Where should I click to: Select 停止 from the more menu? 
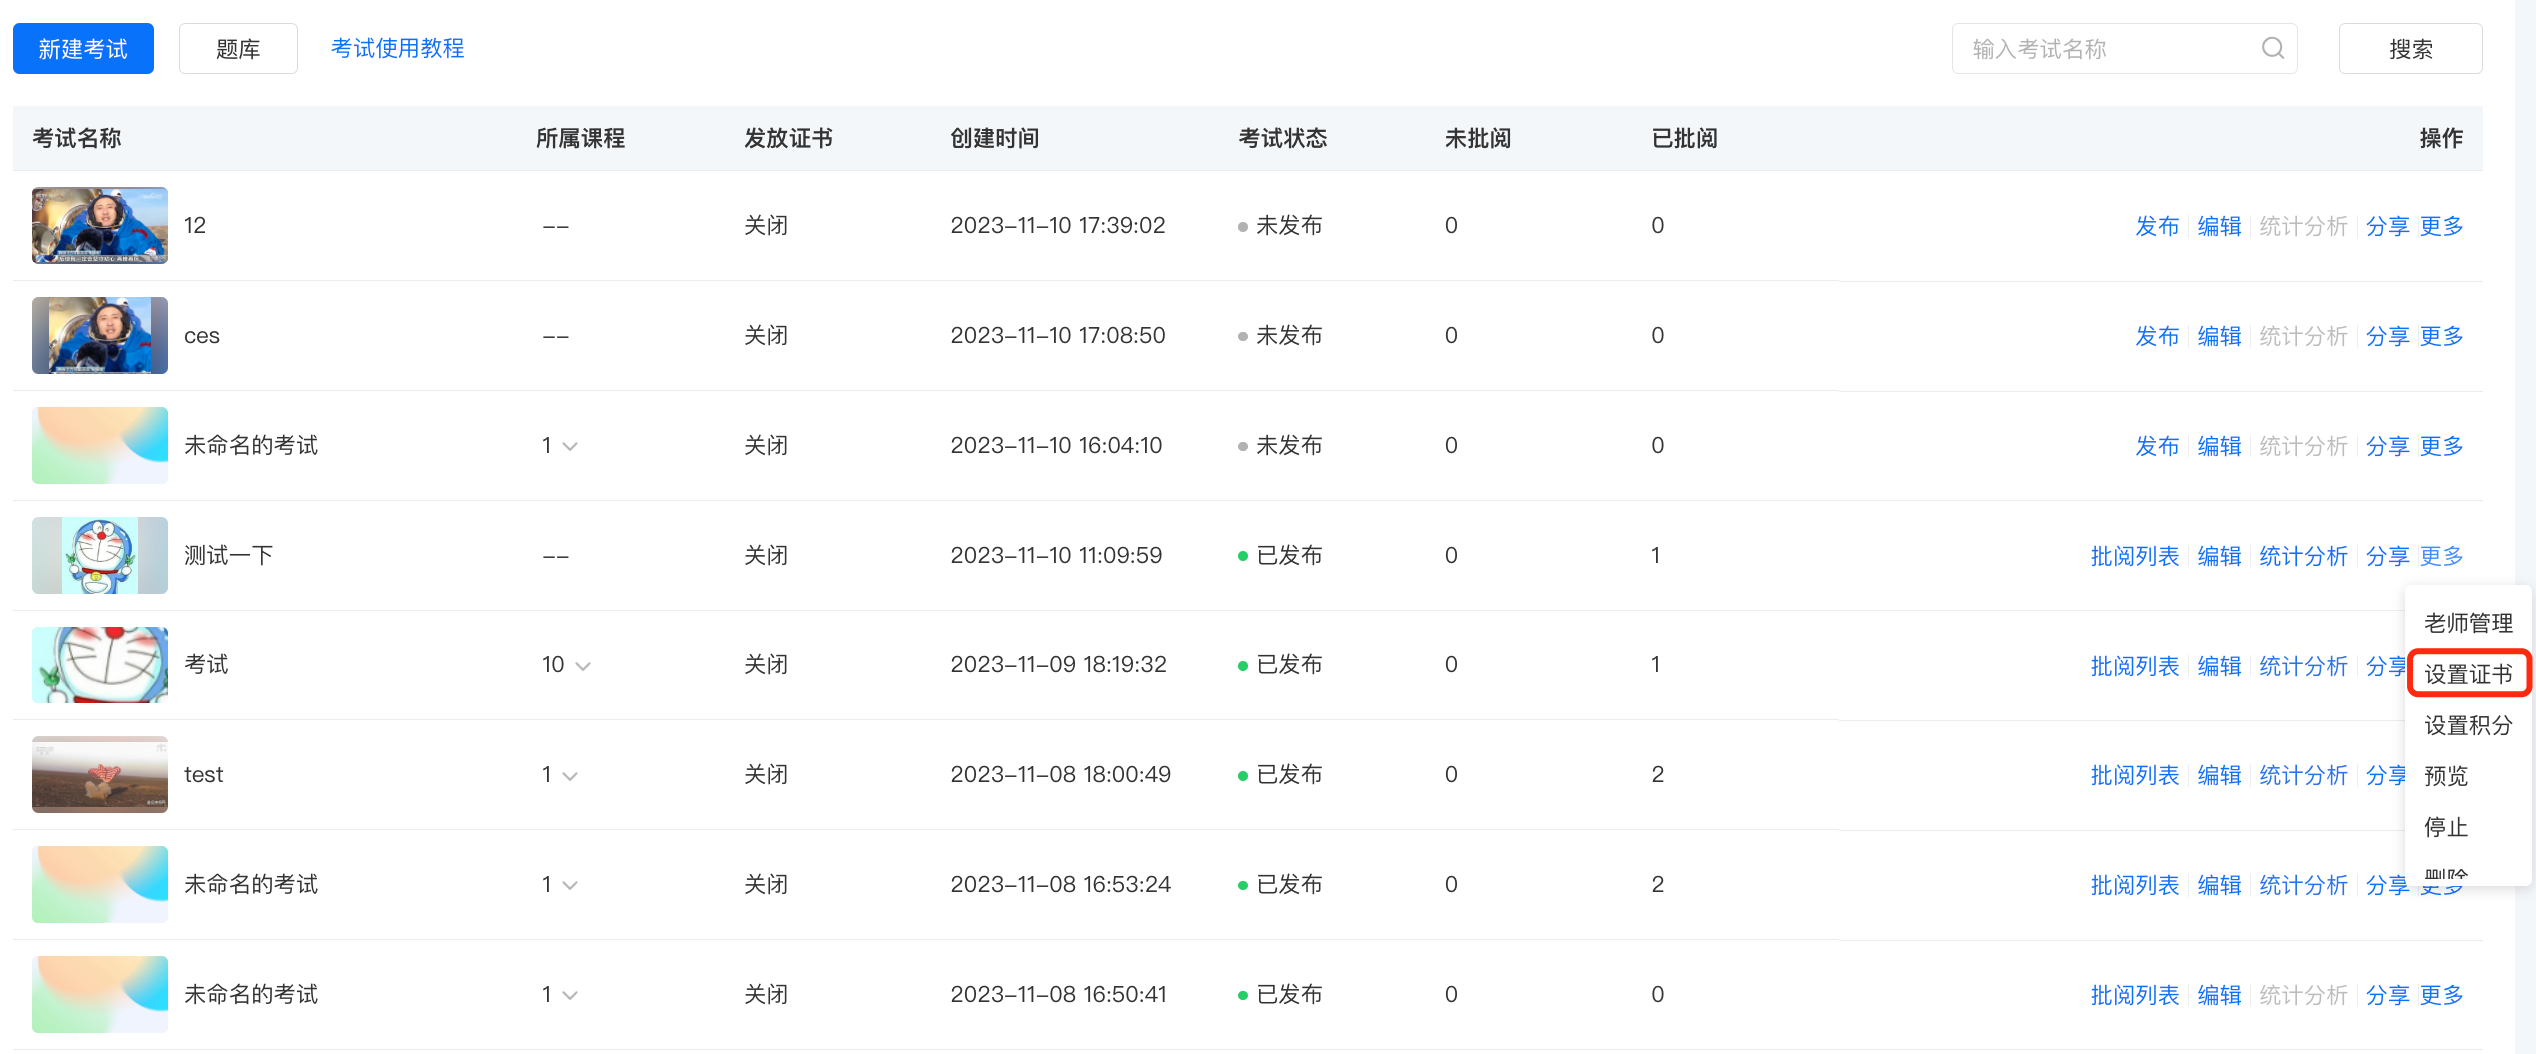pos(2446,827)
